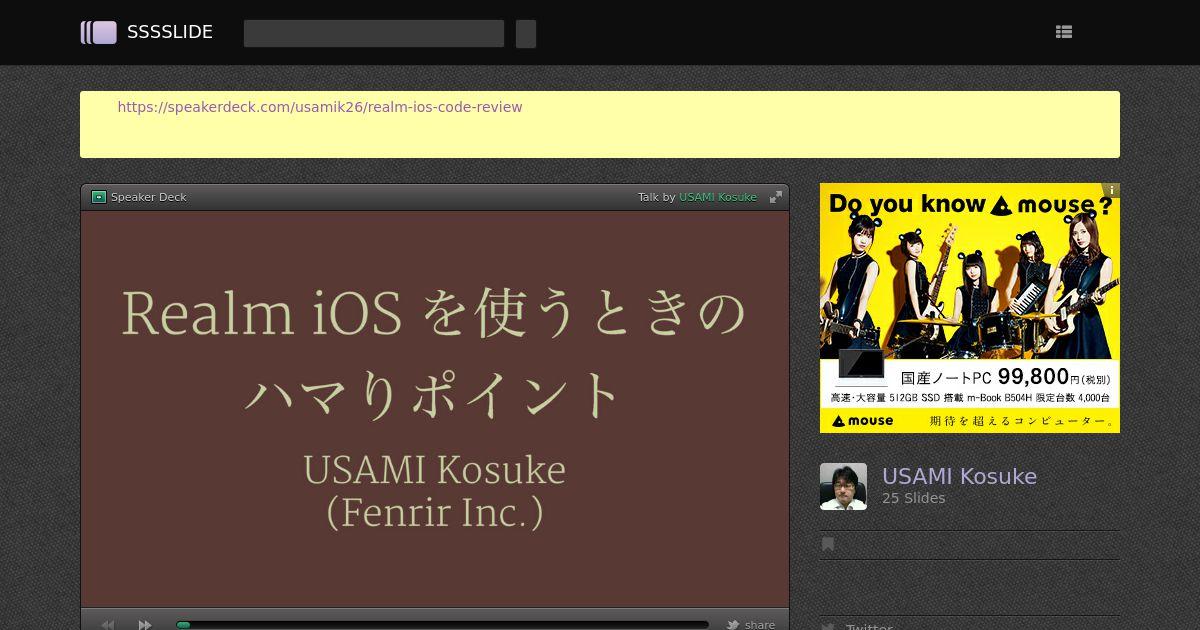This screenshot has height=630, width=1200.
Task: Open the speakerdeck.com realm-ios-code-review link
Action: (x=320, y=107)
